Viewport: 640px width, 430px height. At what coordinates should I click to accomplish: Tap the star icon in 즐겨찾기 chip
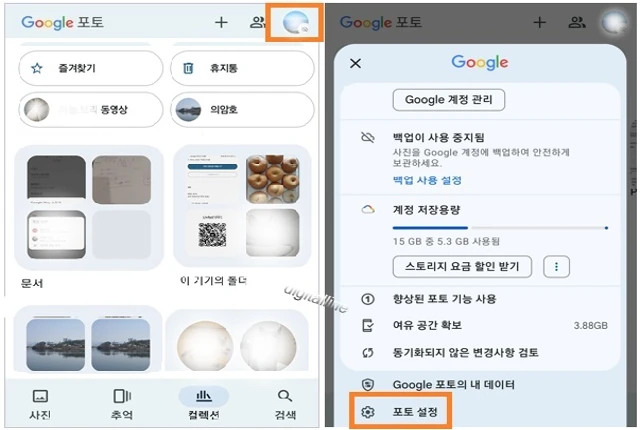(x=37, y=68)
